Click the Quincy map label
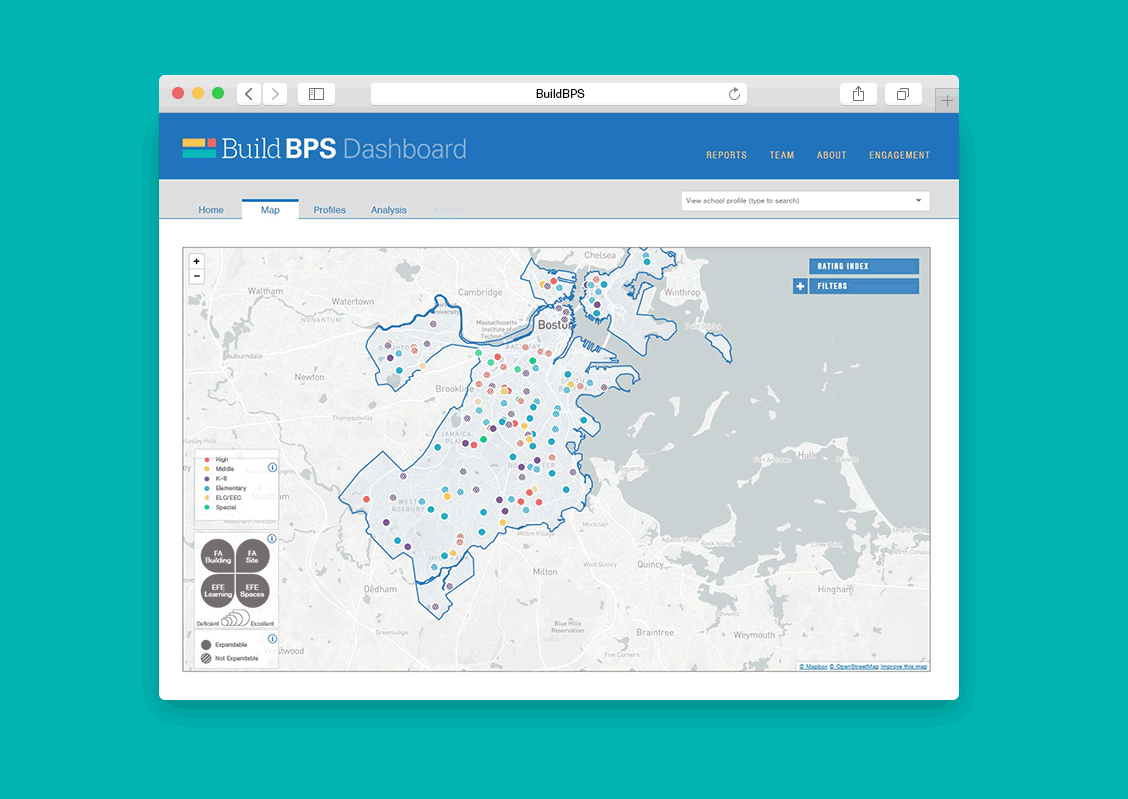 [x=650, y=565]
